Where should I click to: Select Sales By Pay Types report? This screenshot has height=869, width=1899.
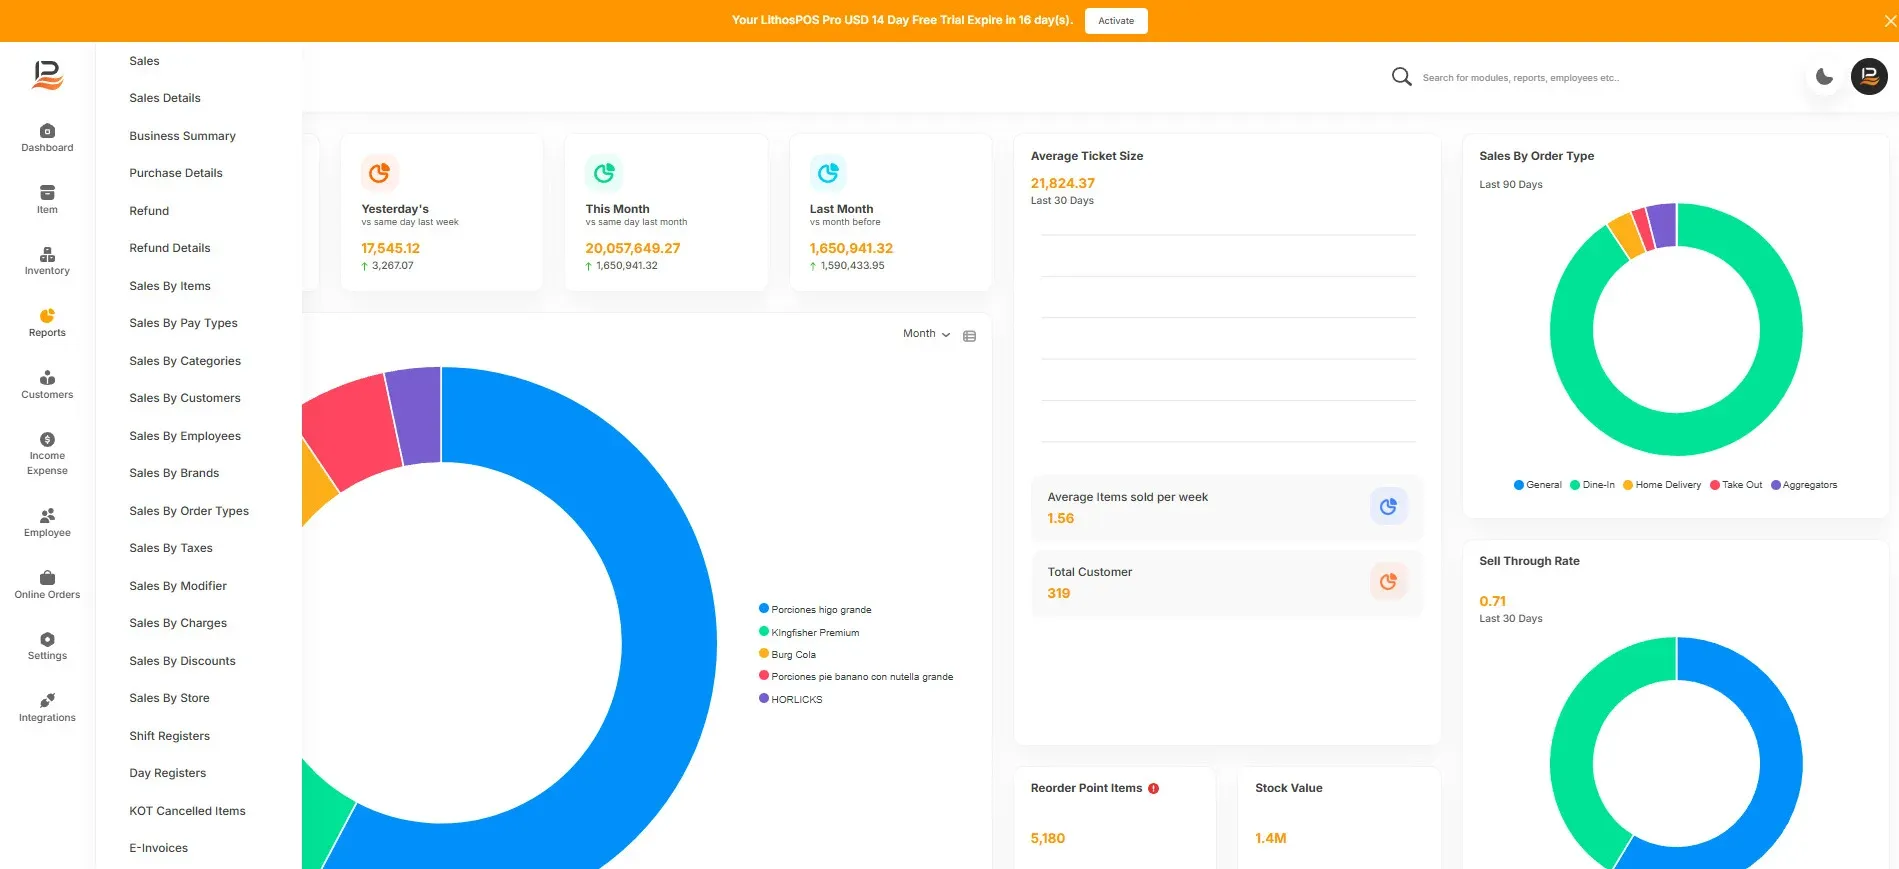click(x=183, y=323)
